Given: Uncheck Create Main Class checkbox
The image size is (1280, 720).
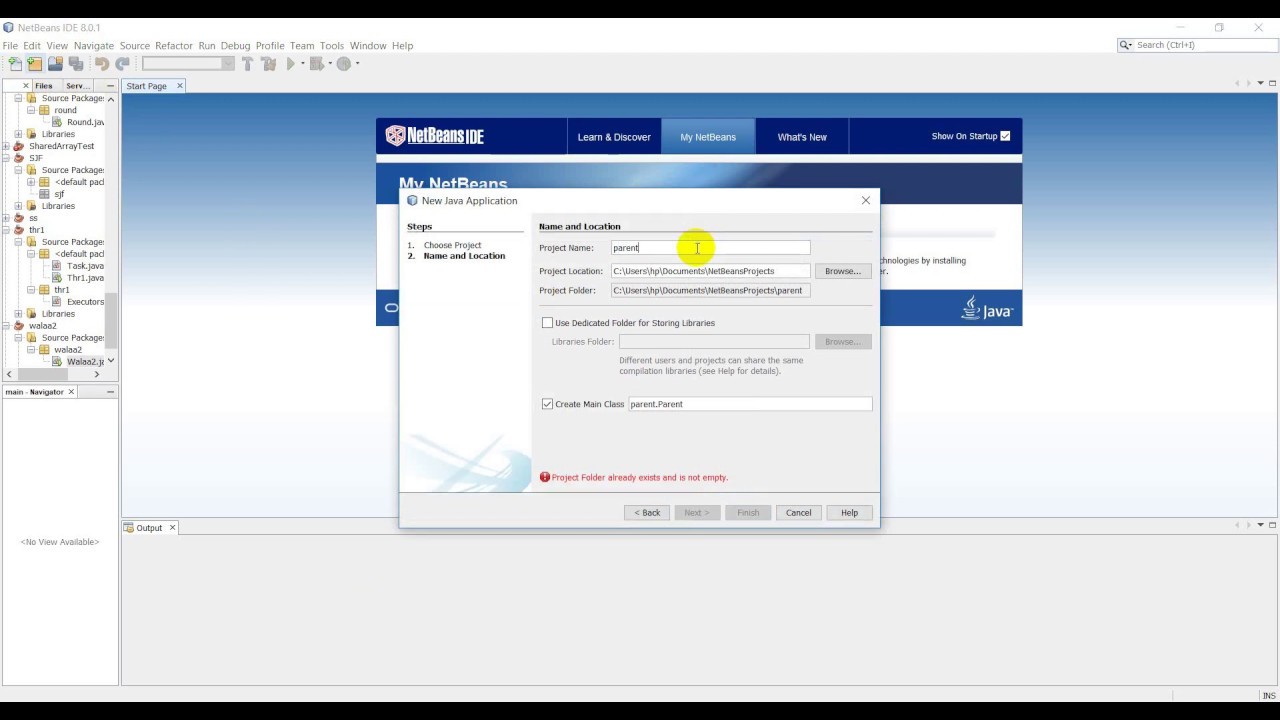Looking at the screenshot, I should (547, 404).
